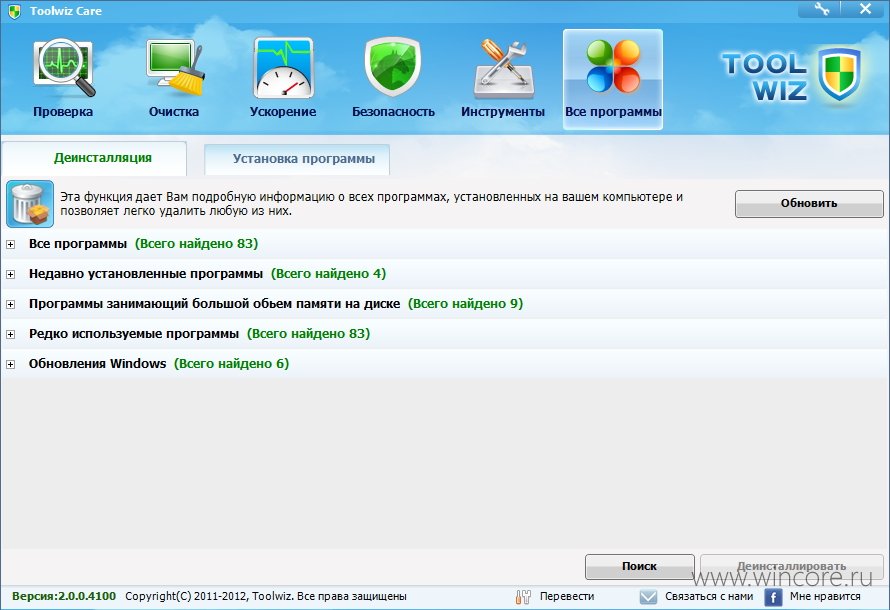Select the Все программы row label
The width and height of the screenshot is (890, 610).
coord(78,244)
